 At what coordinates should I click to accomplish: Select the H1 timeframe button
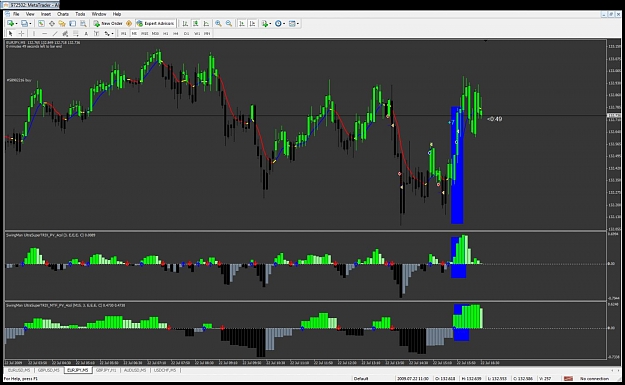pos(165,33)
